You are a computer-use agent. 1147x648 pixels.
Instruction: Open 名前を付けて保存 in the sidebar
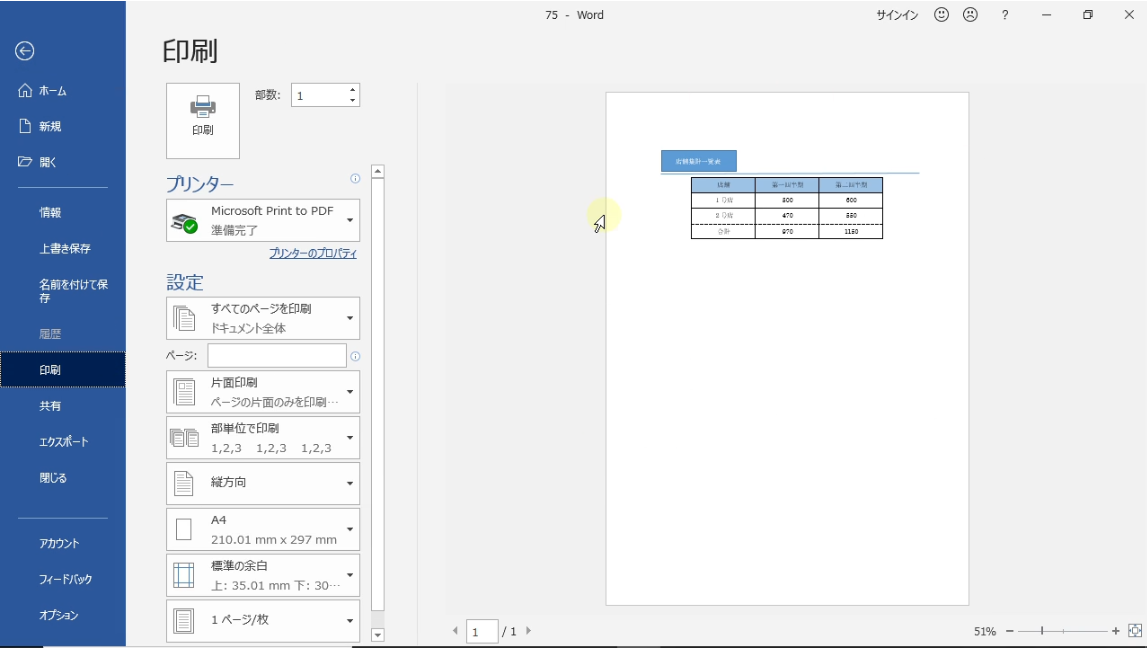(x=73, y=291)
